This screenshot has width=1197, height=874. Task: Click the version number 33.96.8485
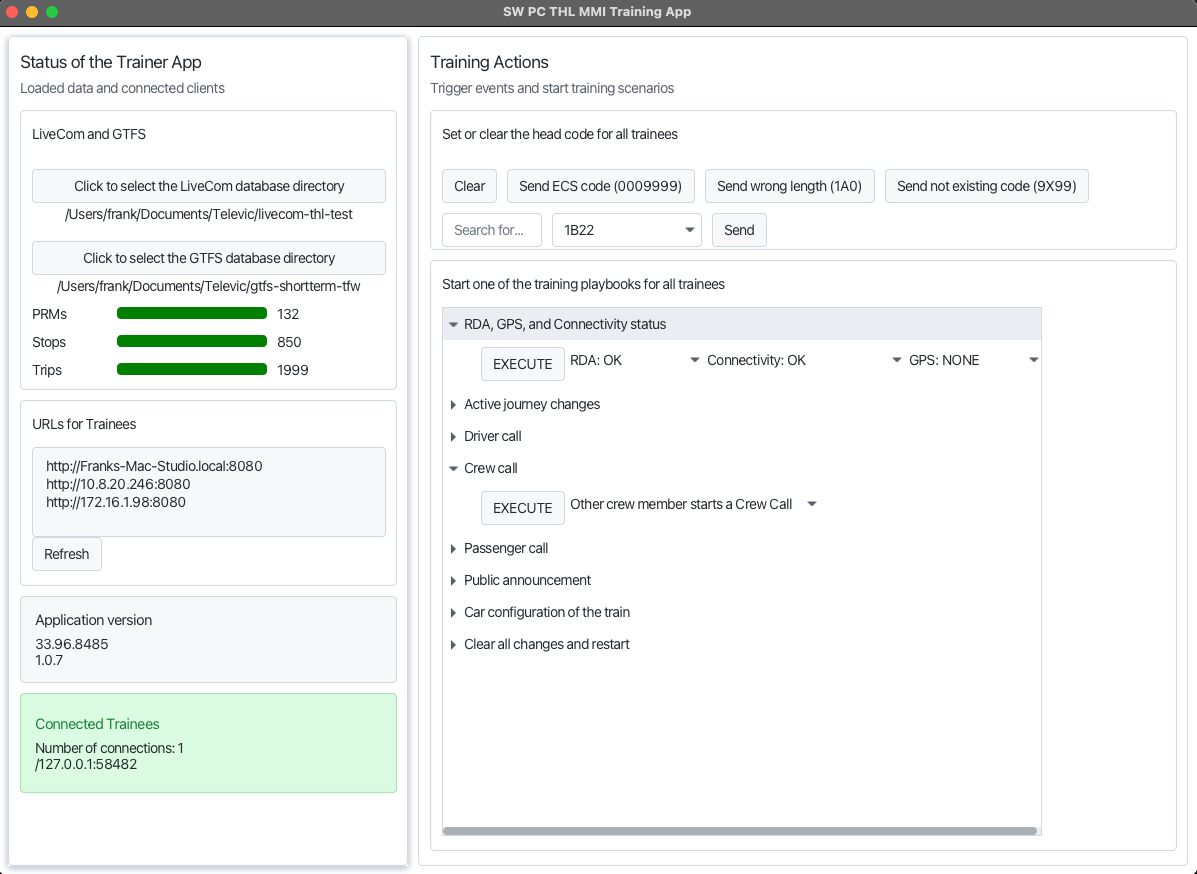[x=72, y=644]
